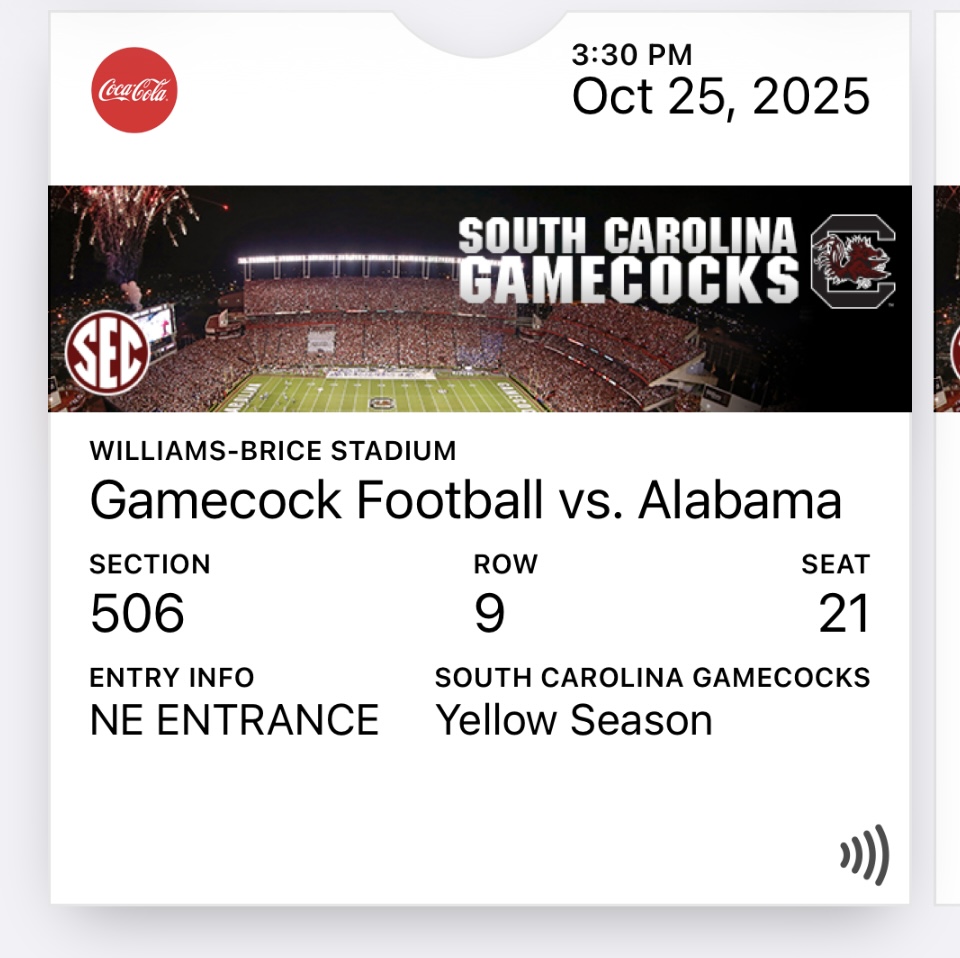Tap the ROW field label

click(505, 565)
